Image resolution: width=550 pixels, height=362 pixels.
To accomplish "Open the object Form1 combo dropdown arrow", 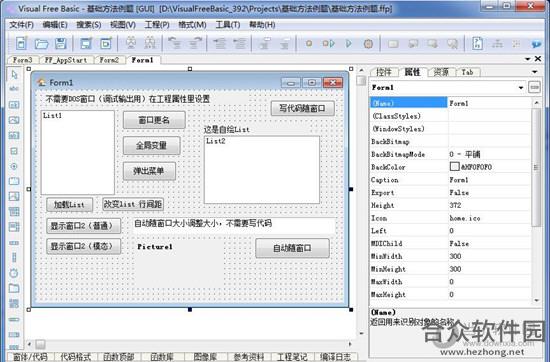I will pyautogui.click(x=521, y=87).
